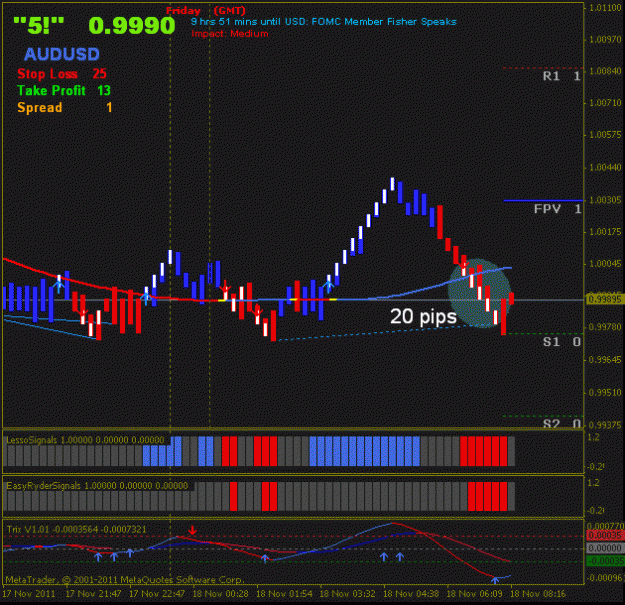Screen dimensions: 625x605
Task: Click the Friday (GMT) header text
Action: [x=205, y=11]
